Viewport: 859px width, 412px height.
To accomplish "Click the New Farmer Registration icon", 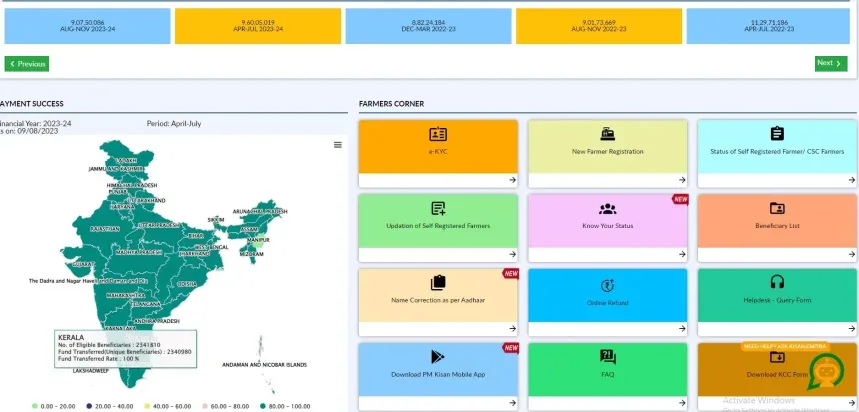I will pos(607,134).
